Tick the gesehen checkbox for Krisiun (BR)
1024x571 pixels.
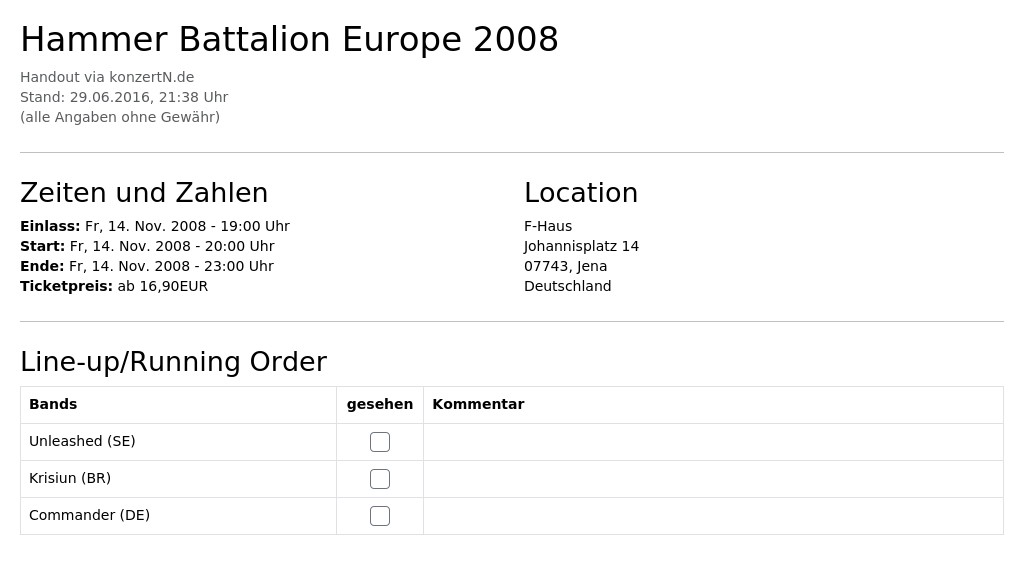tap(379, 479)
